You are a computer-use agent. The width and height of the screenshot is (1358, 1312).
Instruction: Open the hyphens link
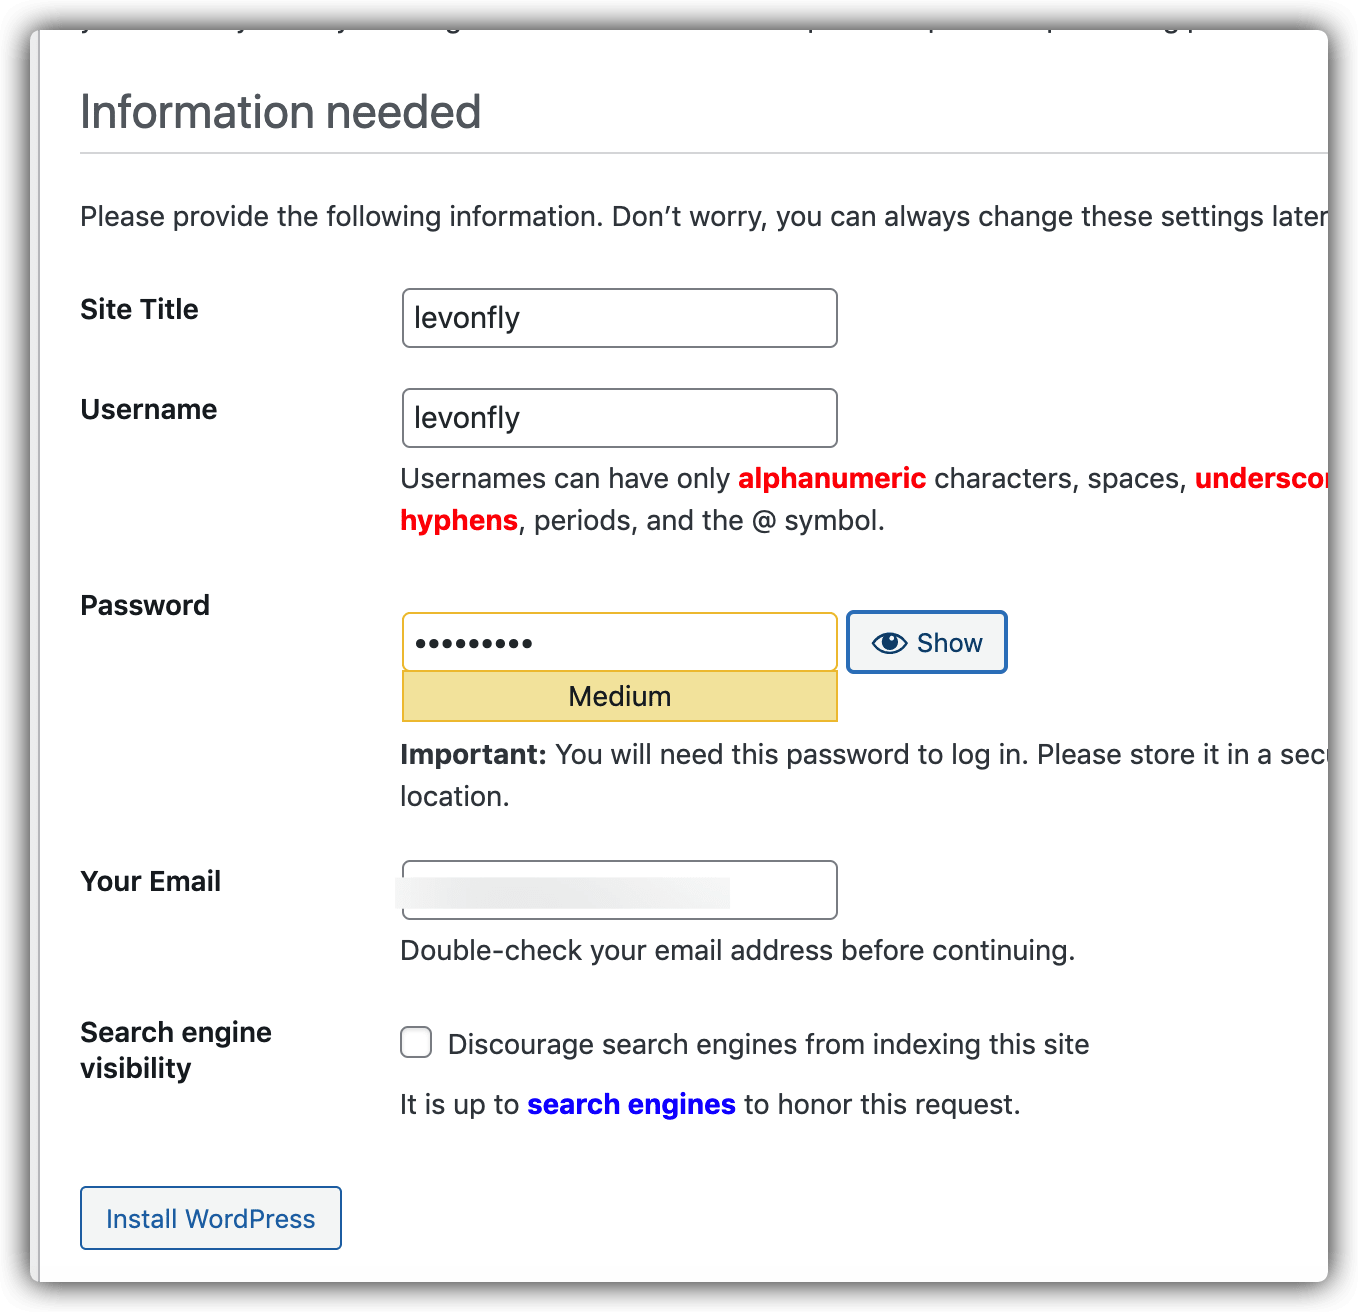point(459,520)
